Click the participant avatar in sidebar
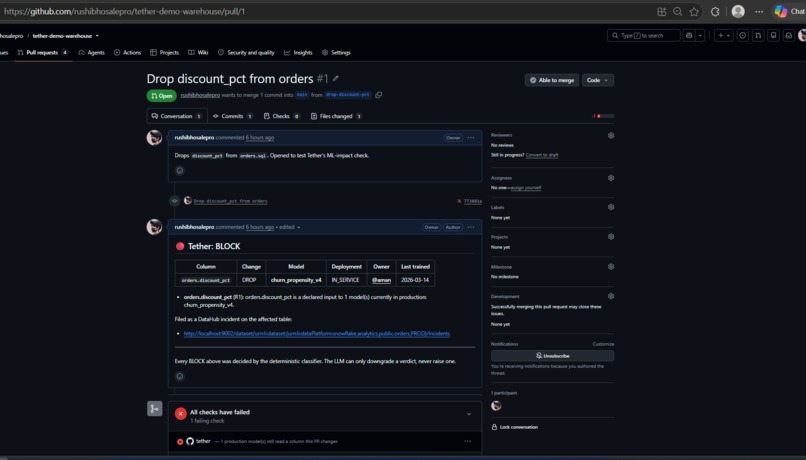806x460 pixels. tap(496, 406)
